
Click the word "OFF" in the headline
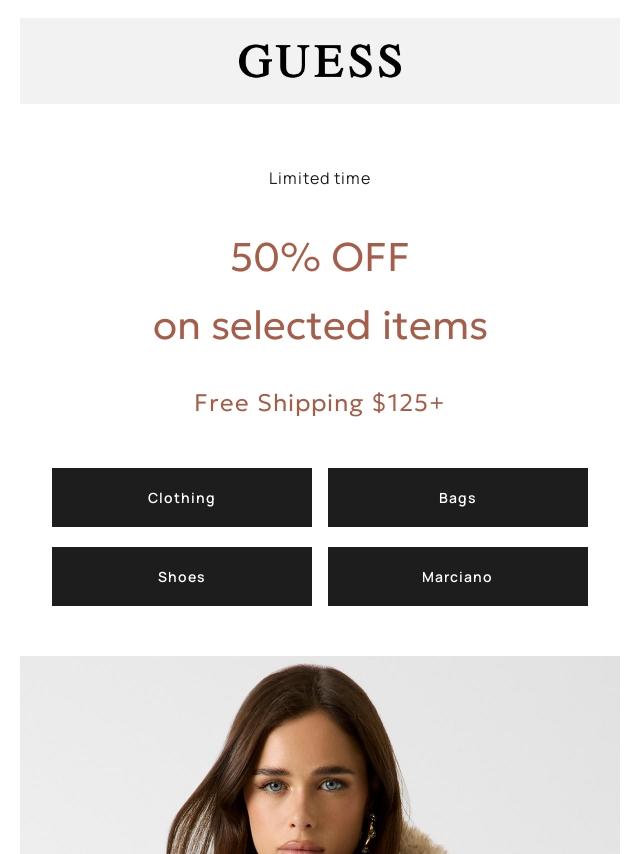(370, 257)
